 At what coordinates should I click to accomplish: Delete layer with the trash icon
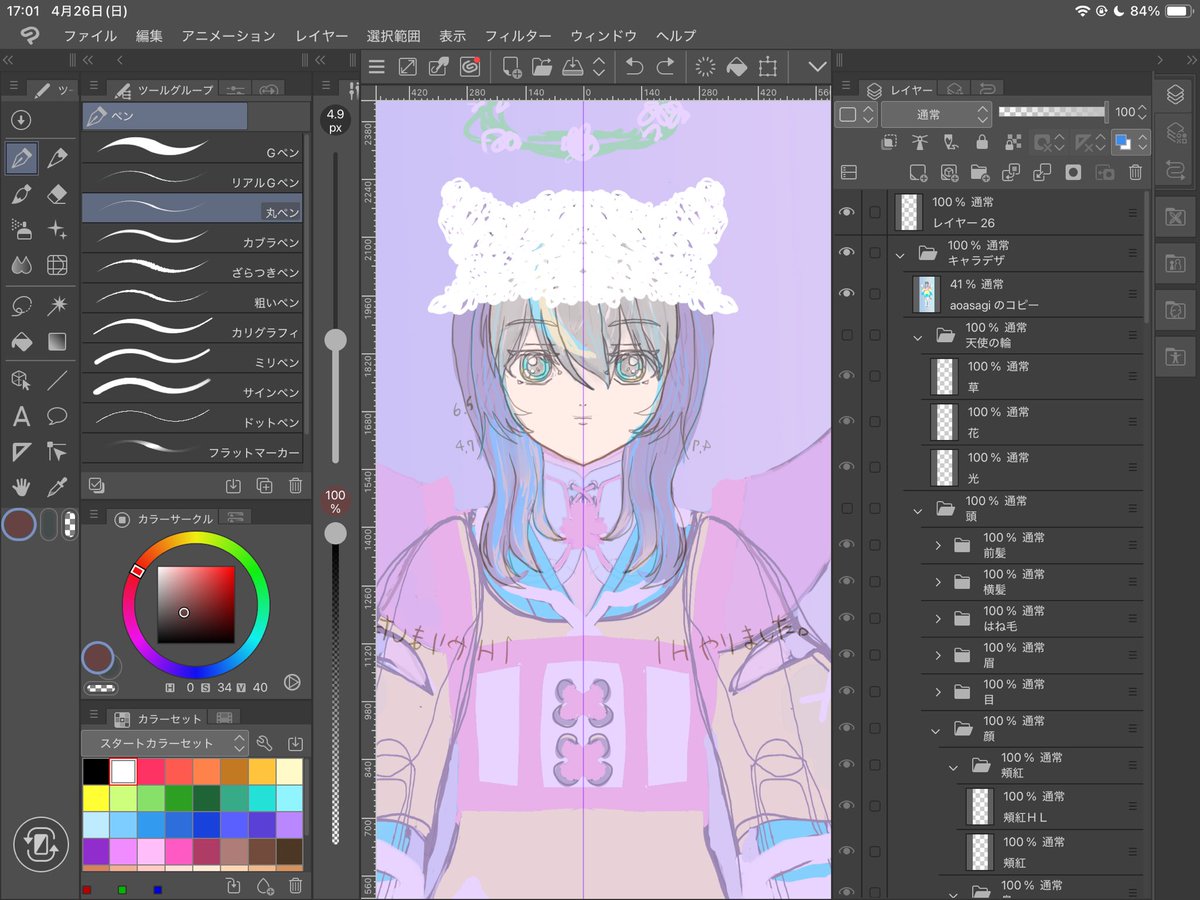point(1135,172)
